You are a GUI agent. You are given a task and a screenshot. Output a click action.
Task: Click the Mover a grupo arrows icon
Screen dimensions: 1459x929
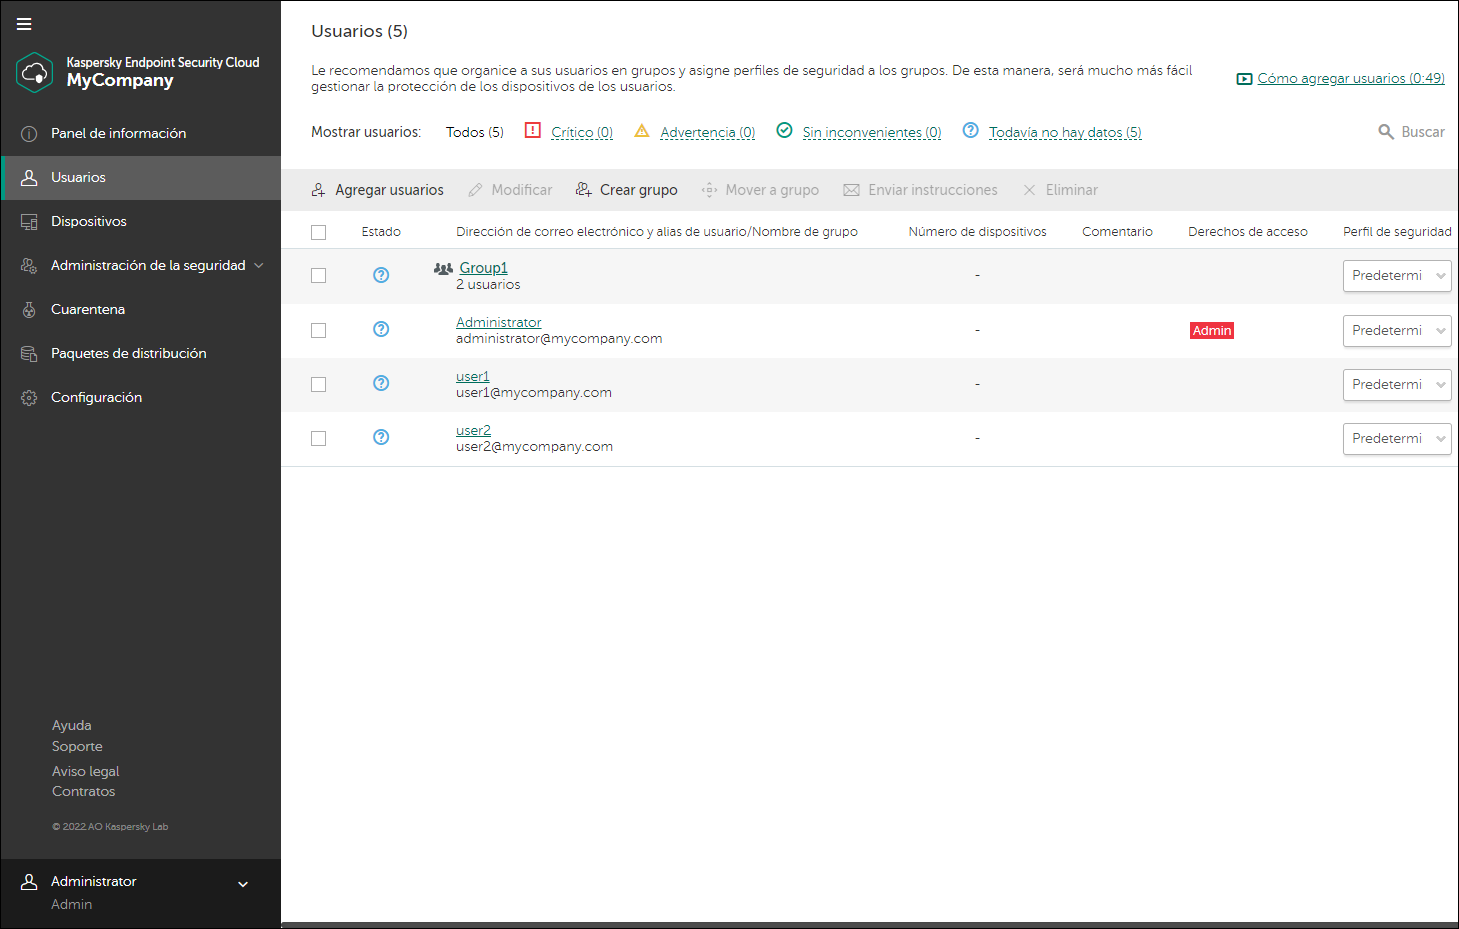[709, 190]
